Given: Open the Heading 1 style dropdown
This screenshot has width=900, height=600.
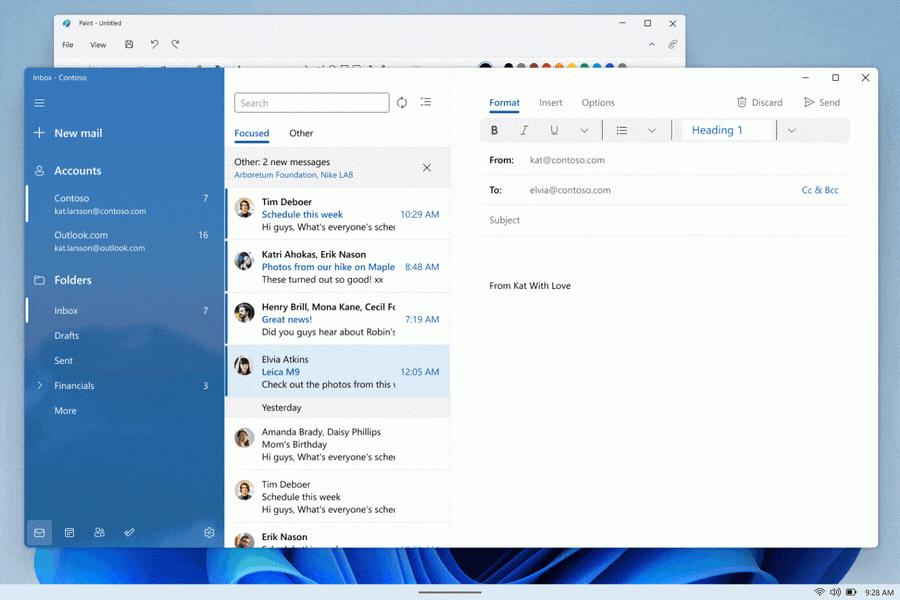Looking at the screenshot, I should tap(791, 131).
